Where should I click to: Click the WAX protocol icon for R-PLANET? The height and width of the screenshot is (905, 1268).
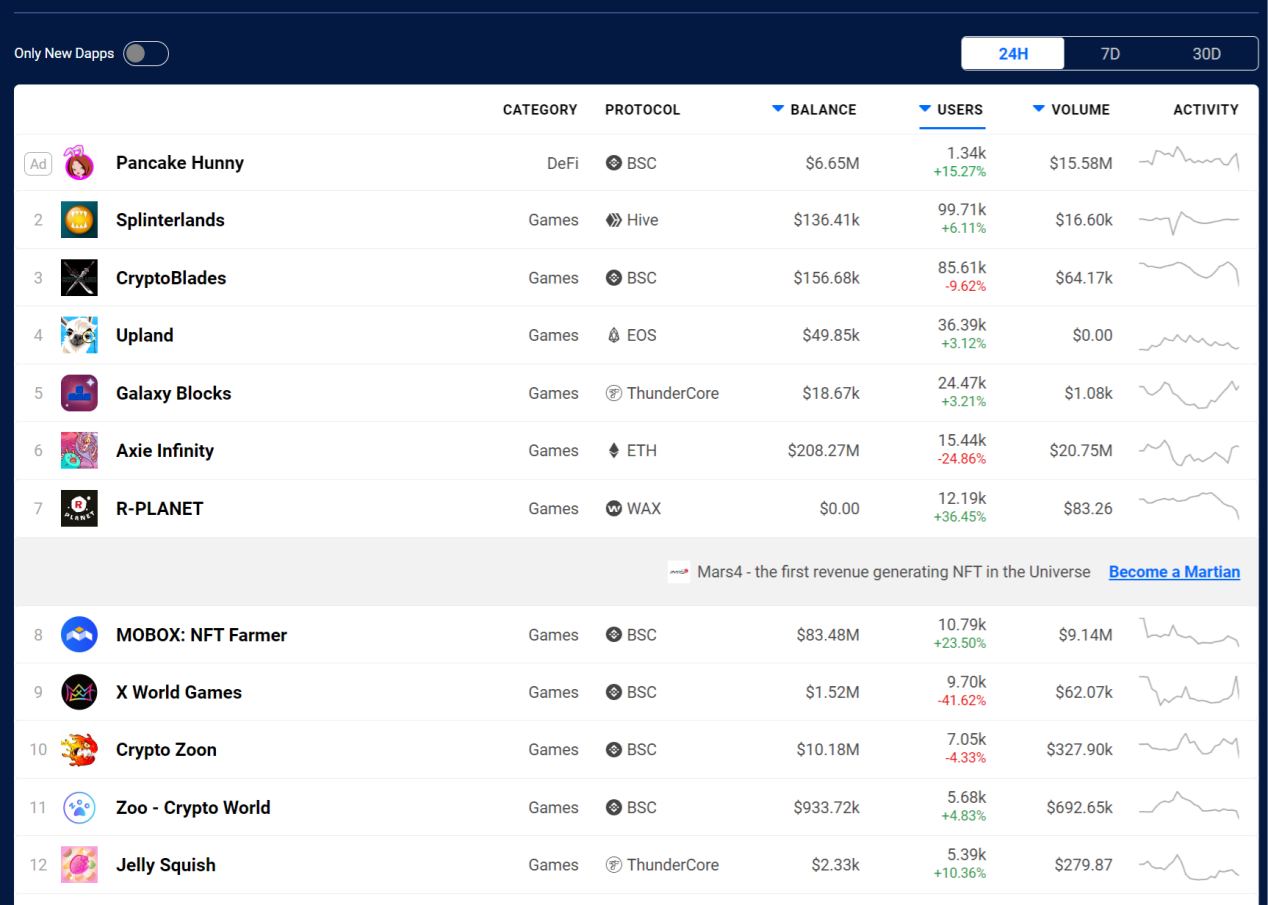click(x=614, y=508)
